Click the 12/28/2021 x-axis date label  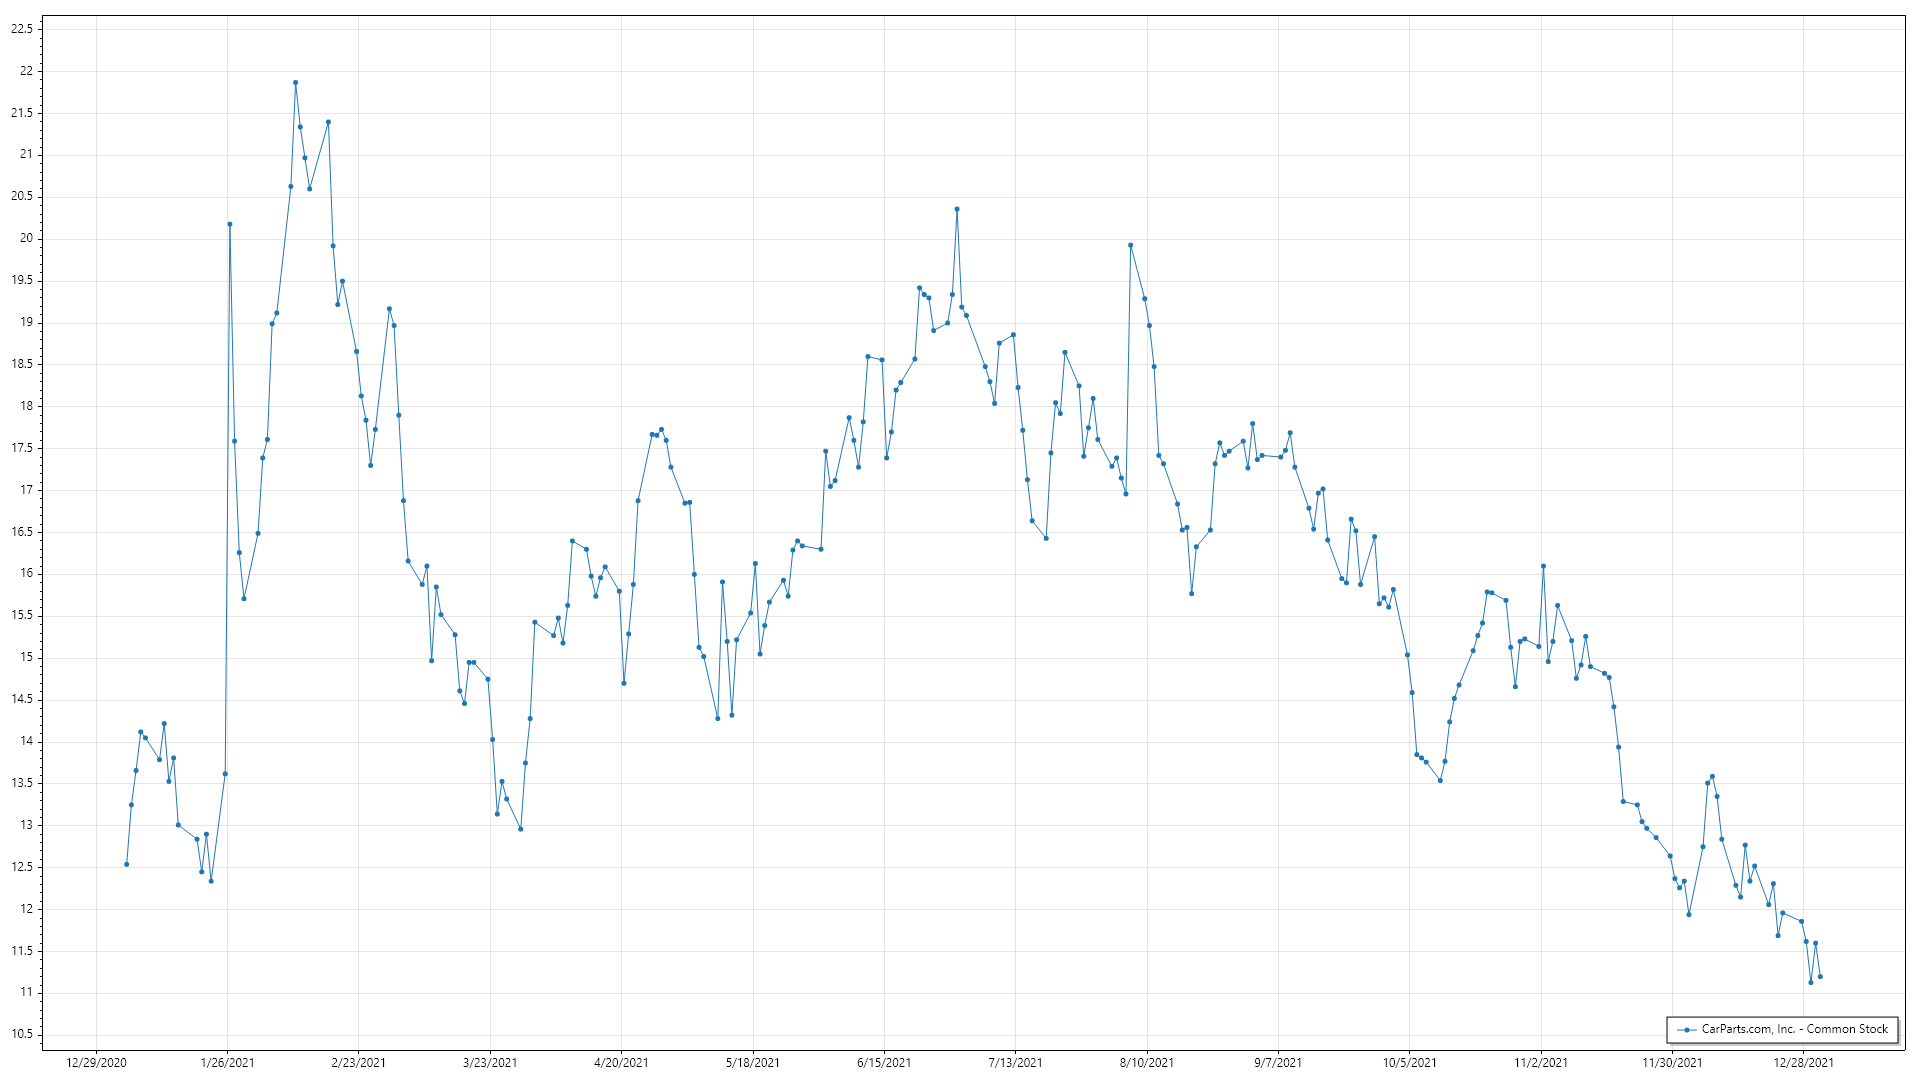[x=1804, y=1063]
